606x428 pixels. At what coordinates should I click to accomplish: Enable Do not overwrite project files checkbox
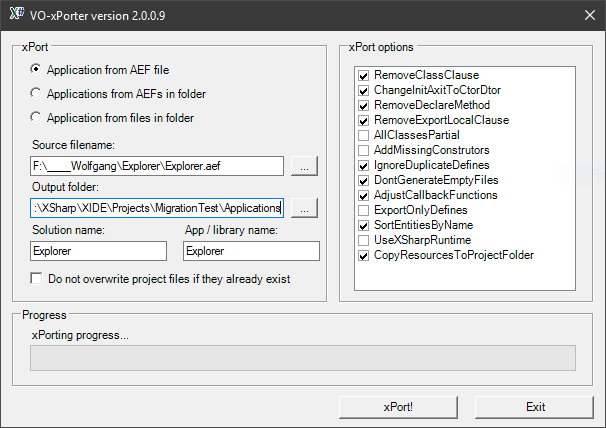[x=37, y=279]
